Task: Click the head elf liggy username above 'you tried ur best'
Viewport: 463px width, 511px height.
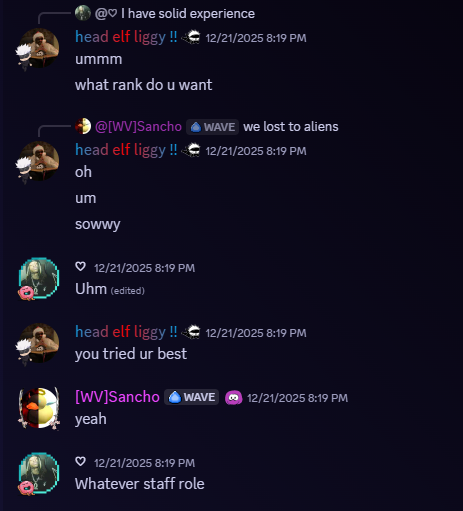Action: [x=126, y=332]
